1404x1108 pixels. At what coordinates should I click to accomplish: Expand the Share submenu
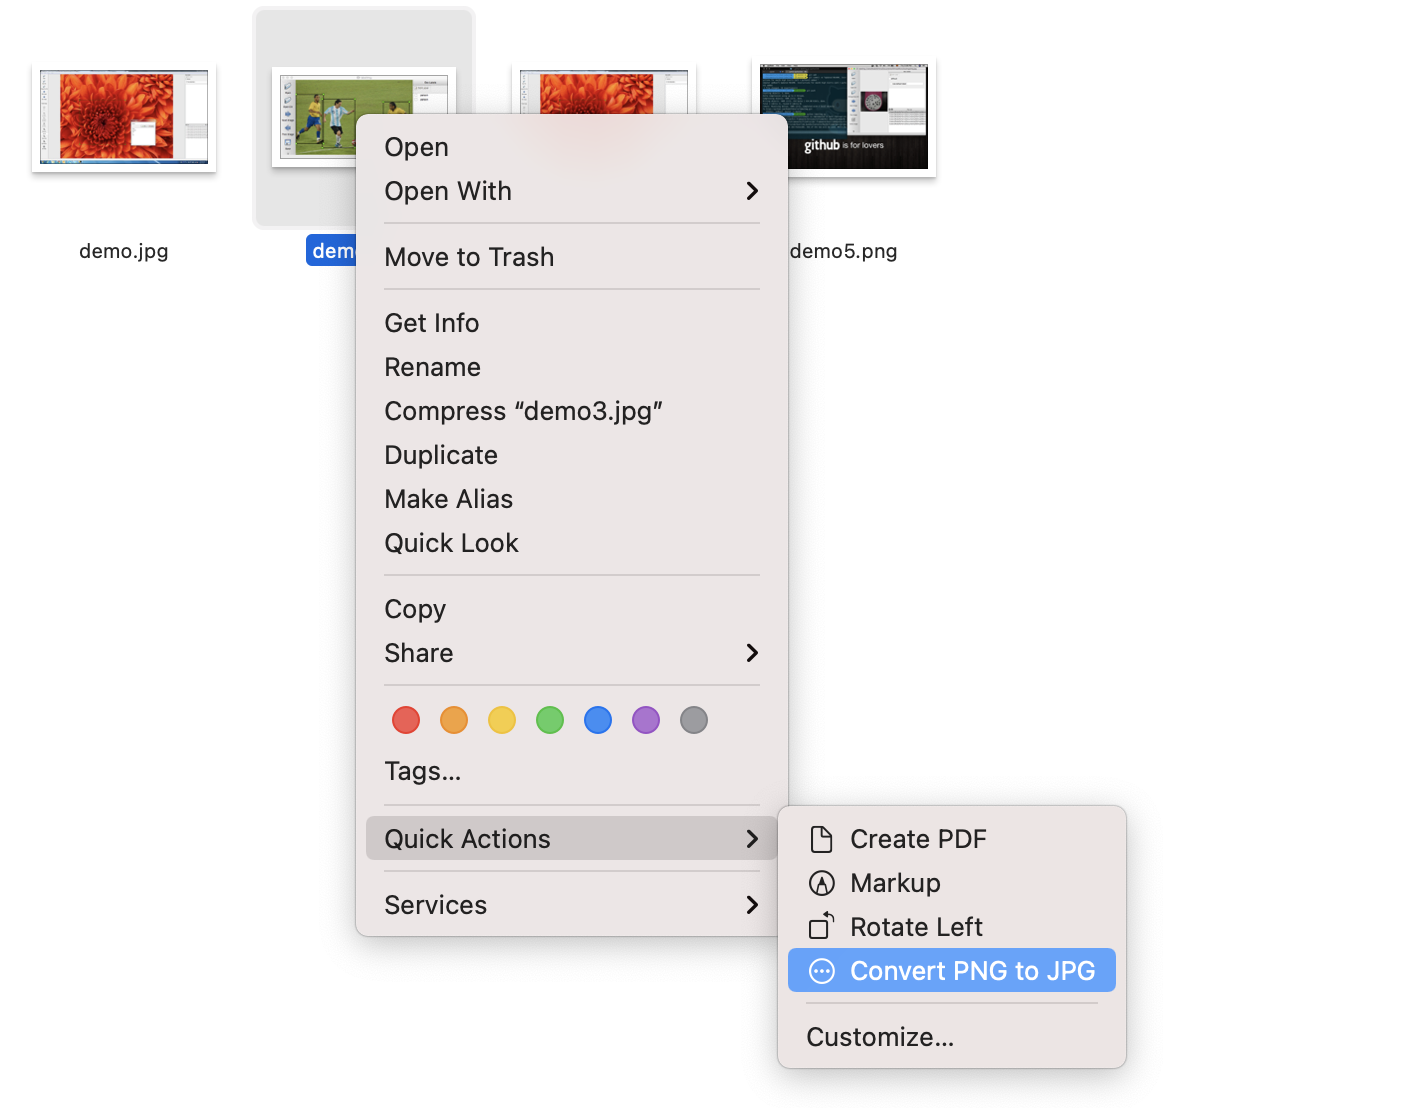point(418,653)
